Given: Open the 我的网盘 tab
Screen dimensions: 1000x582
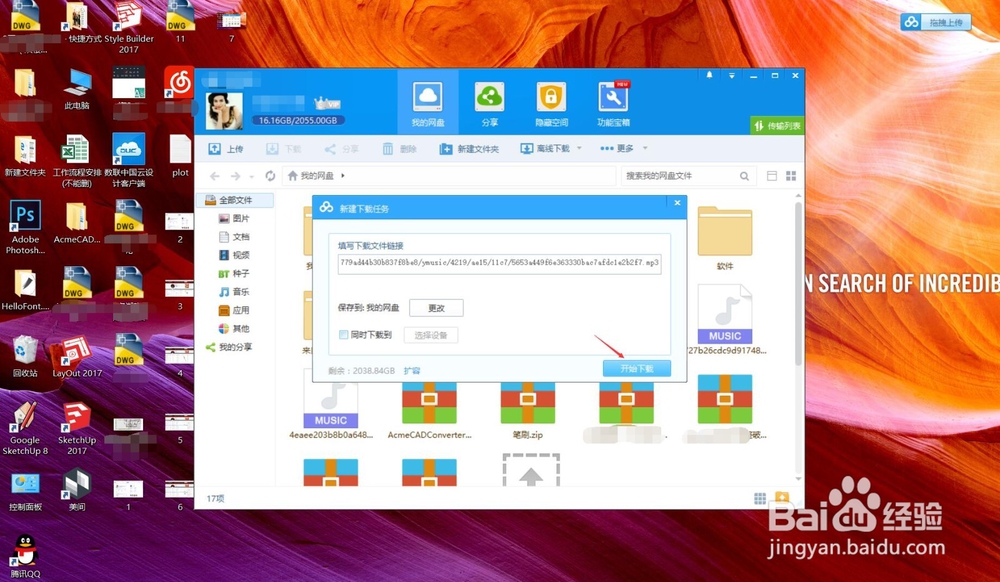Looking at the screenshot, I should [427, 102].
